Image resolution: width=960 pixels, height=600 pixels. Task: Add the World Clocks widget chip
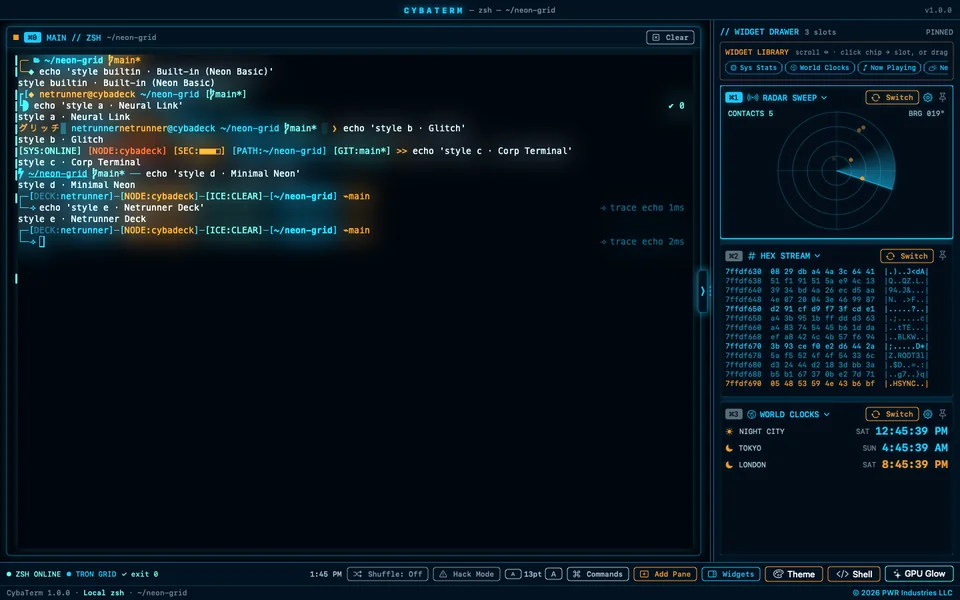coord(820,68)
